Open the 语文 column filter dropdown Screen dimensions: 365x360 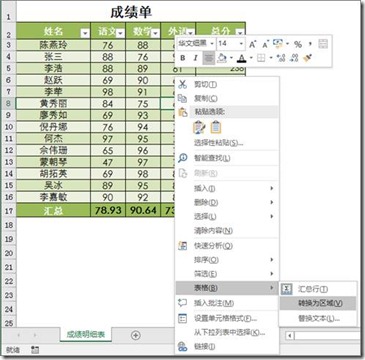[x=121, y=33]
